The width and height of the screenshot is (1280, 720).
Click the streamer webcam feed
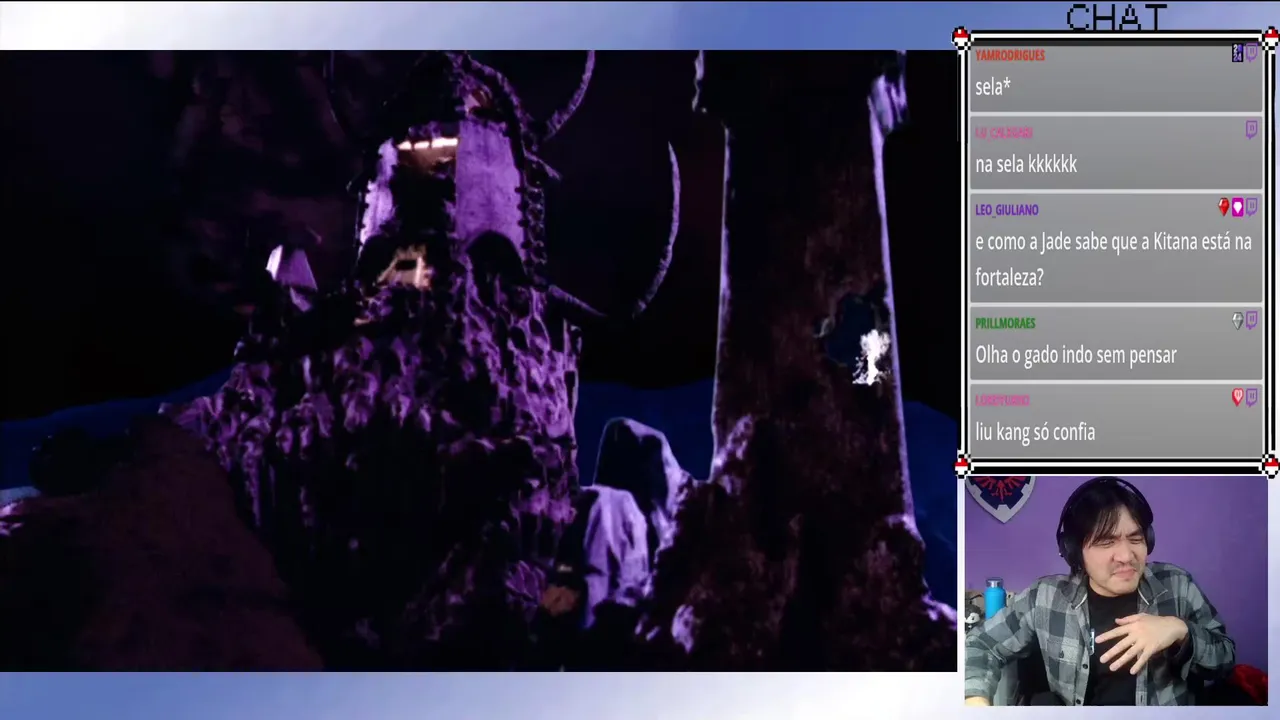pos(1116,590)
